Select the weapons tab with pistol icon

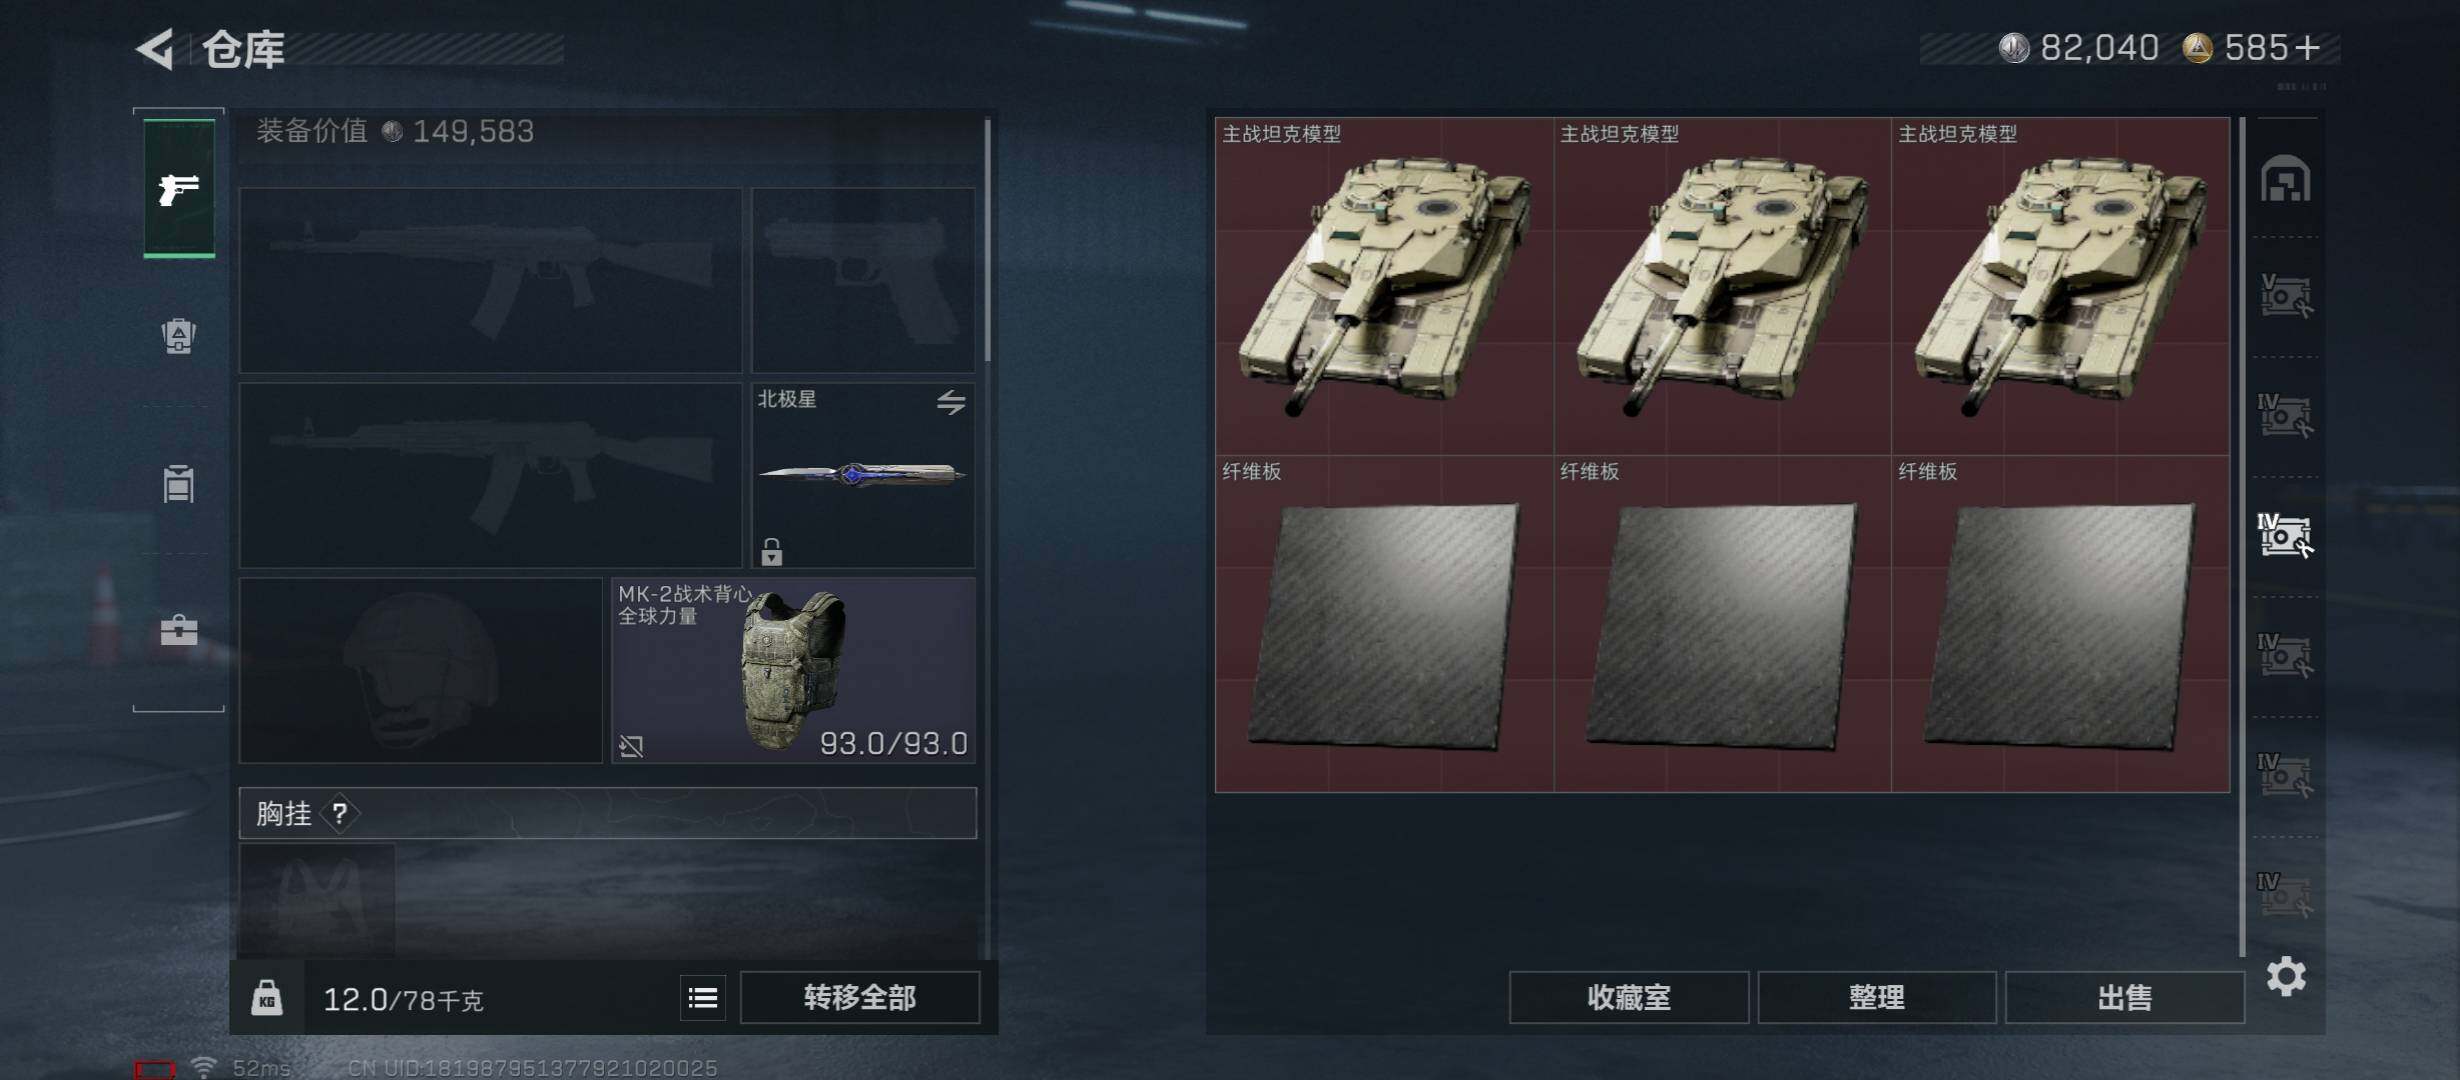[x=179, y=188]
